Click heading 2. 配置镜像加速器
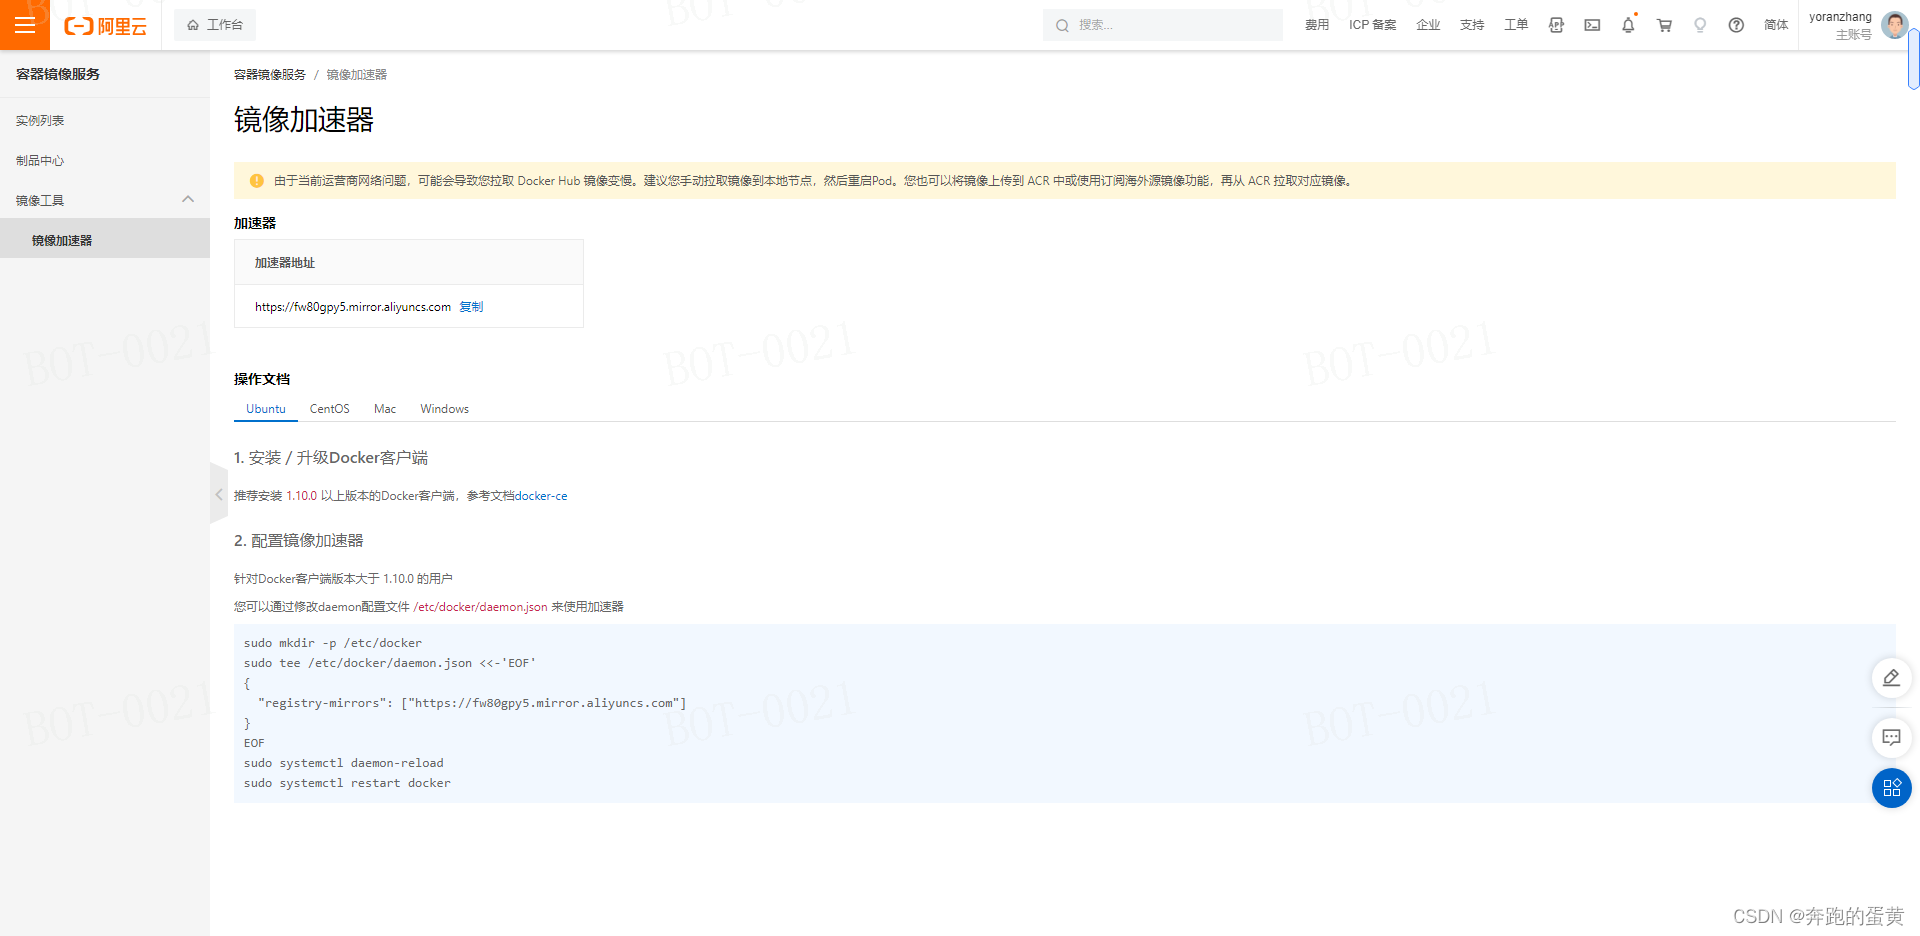This screenshot has width=1920, height=936. 299,541
